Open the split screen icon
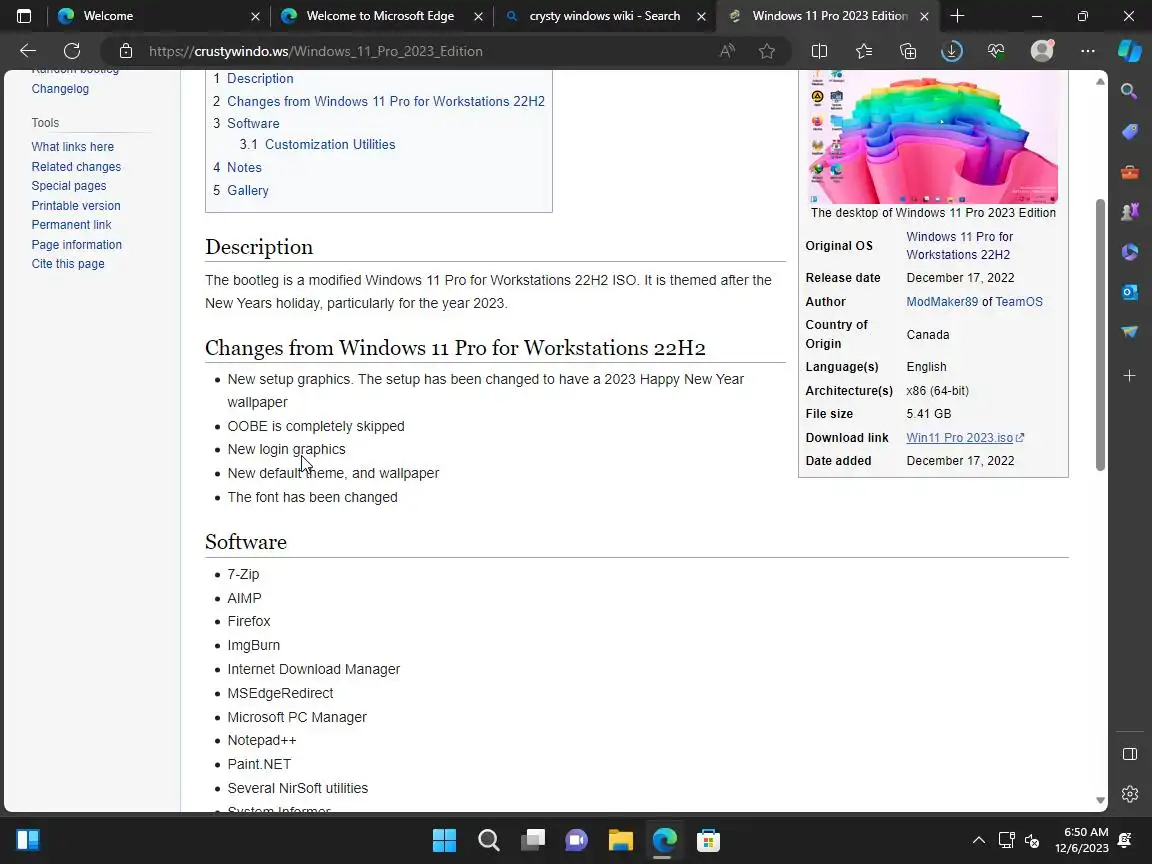The image size is (1152, 864). tap(819, 51)
